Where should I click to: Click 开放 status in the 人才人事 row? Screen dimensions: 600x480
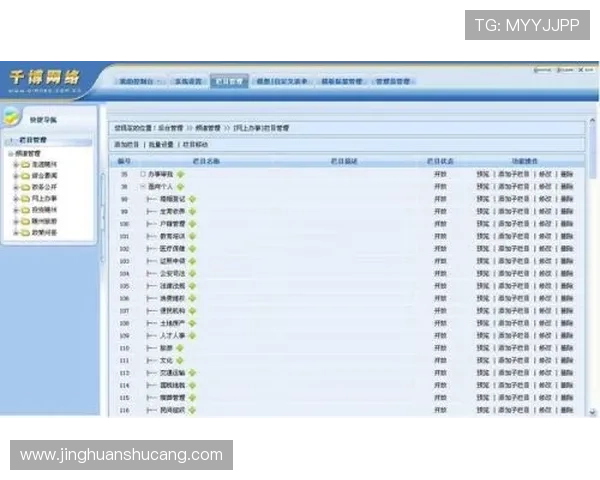coord(440,336)
